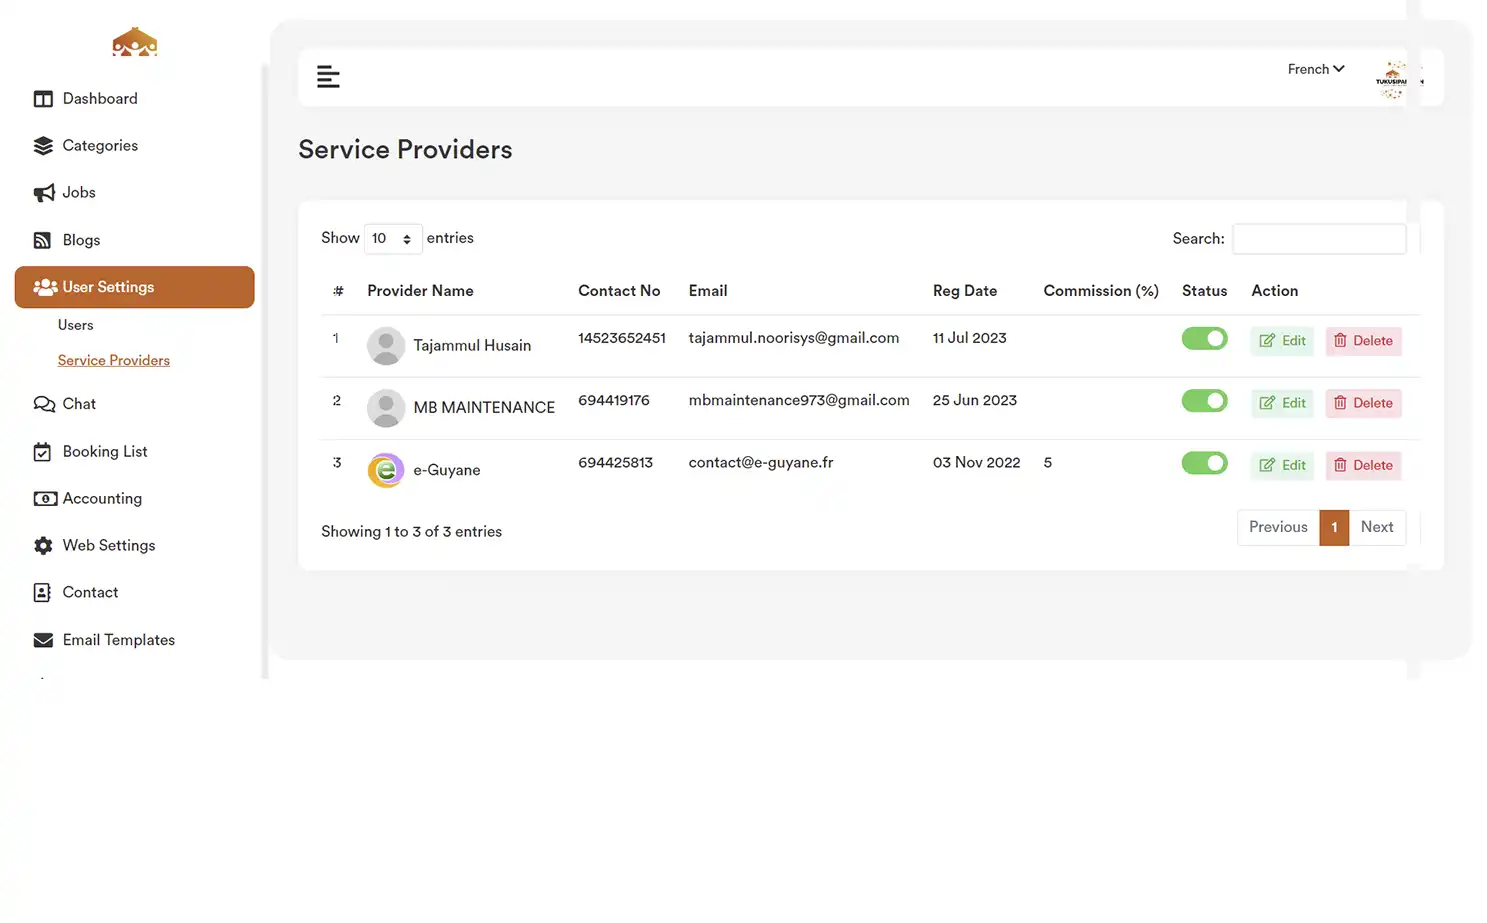Select Users under User Settings

[75, 324]
